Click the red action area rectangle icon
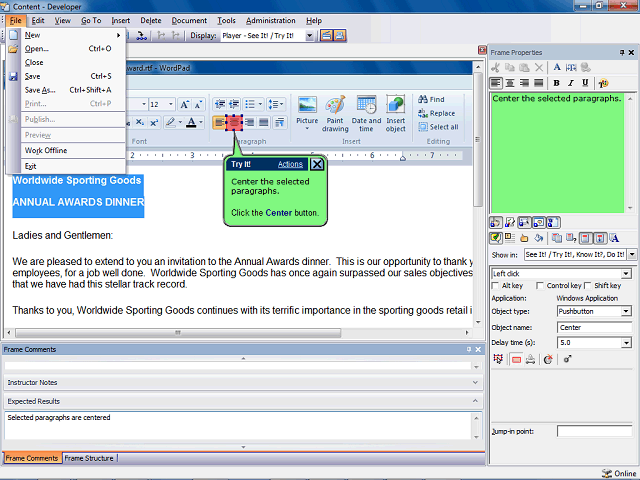 click(x=516, y=359)
